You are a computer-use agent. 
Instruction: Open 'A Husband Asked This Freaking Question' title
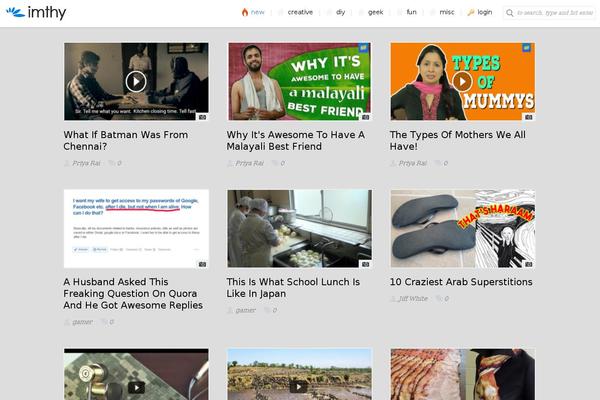(133, 294)
